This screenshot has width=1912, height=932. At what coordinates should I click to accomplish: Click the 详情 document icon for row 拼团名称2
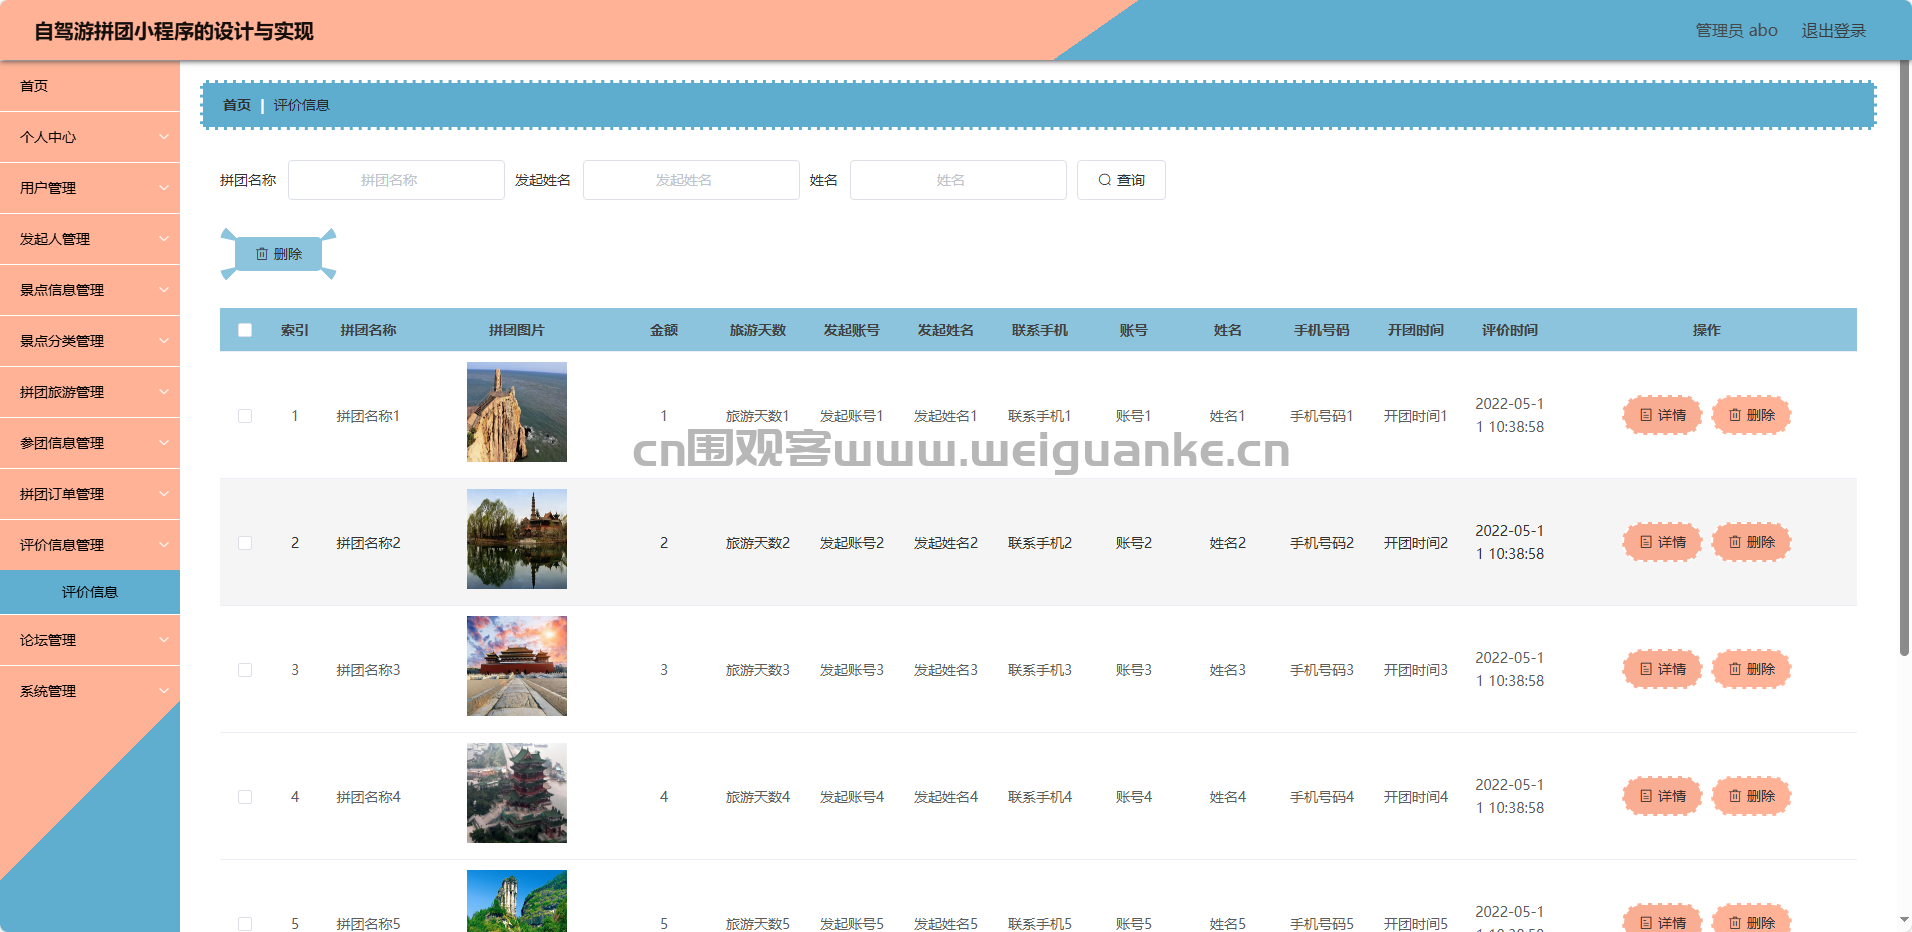[x=1646, y=542]
